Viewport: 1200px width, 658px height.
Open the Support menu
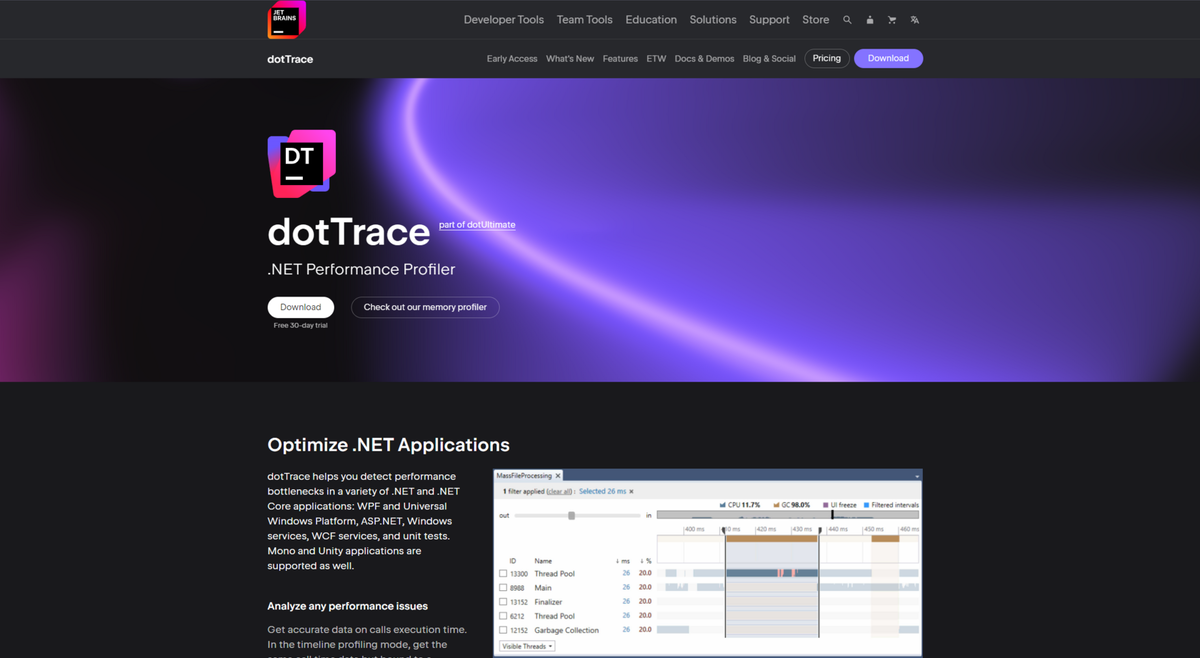coord(769,20)
